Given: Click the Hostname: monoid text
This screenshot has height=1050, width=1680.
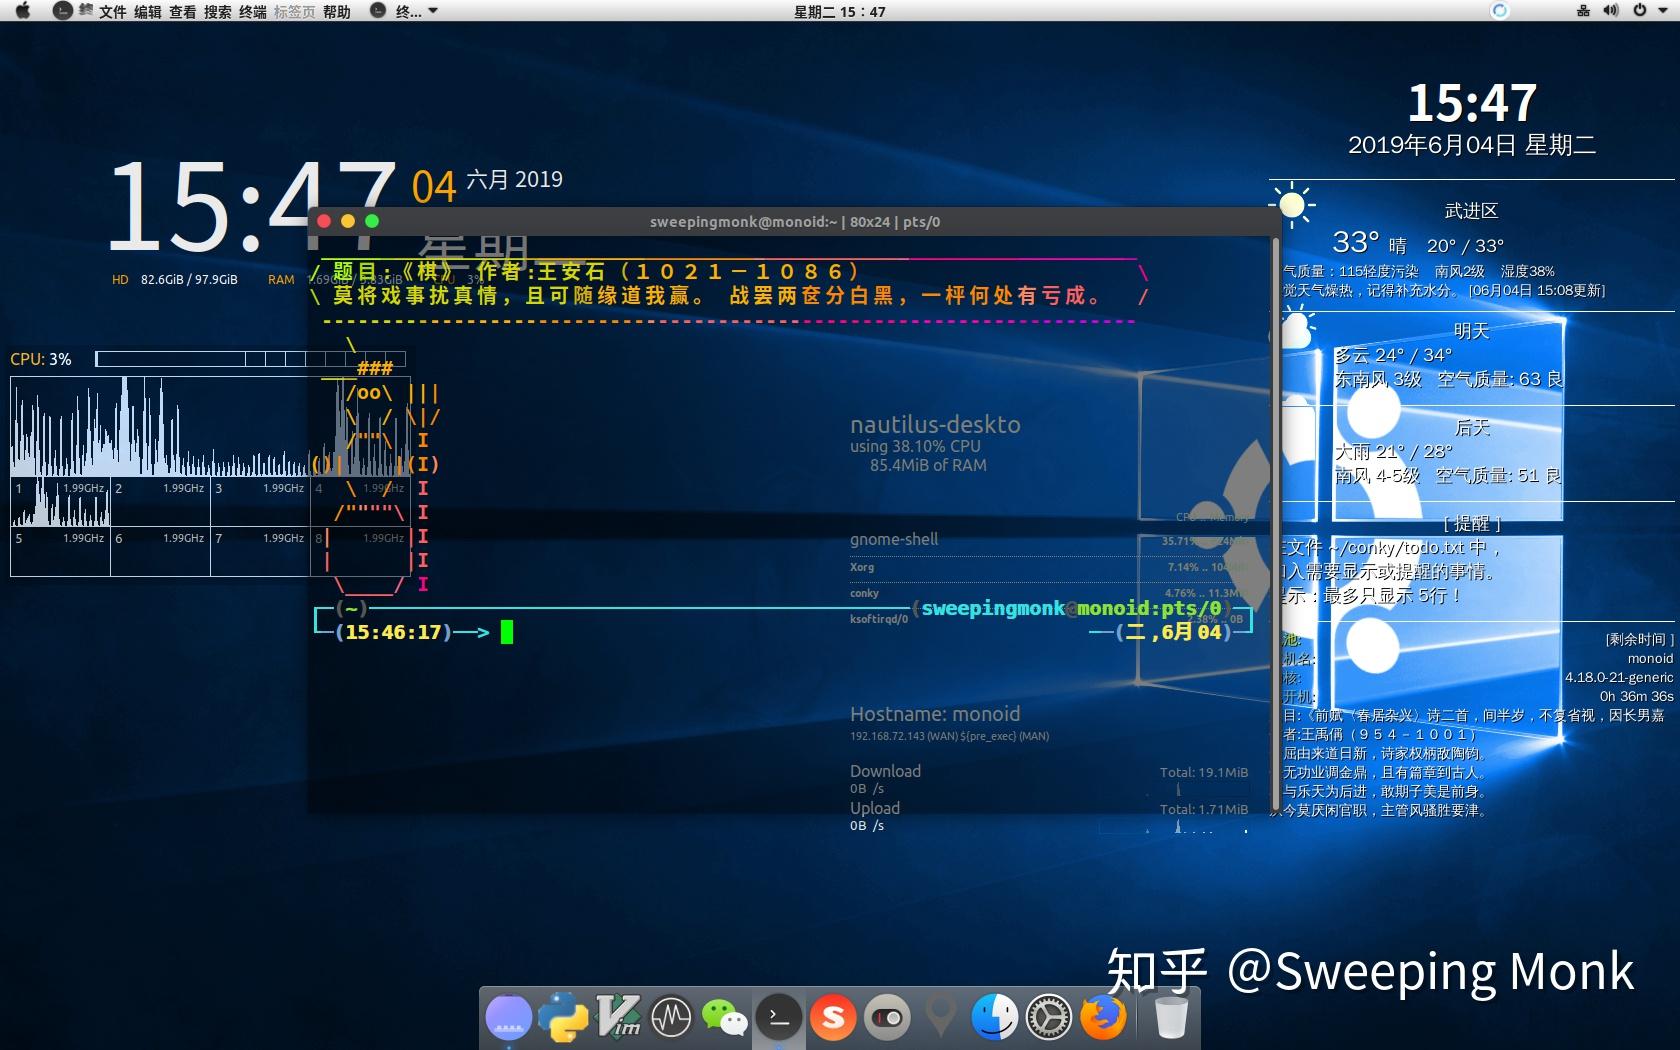Looking at the screenshot, I should (935, 714).
